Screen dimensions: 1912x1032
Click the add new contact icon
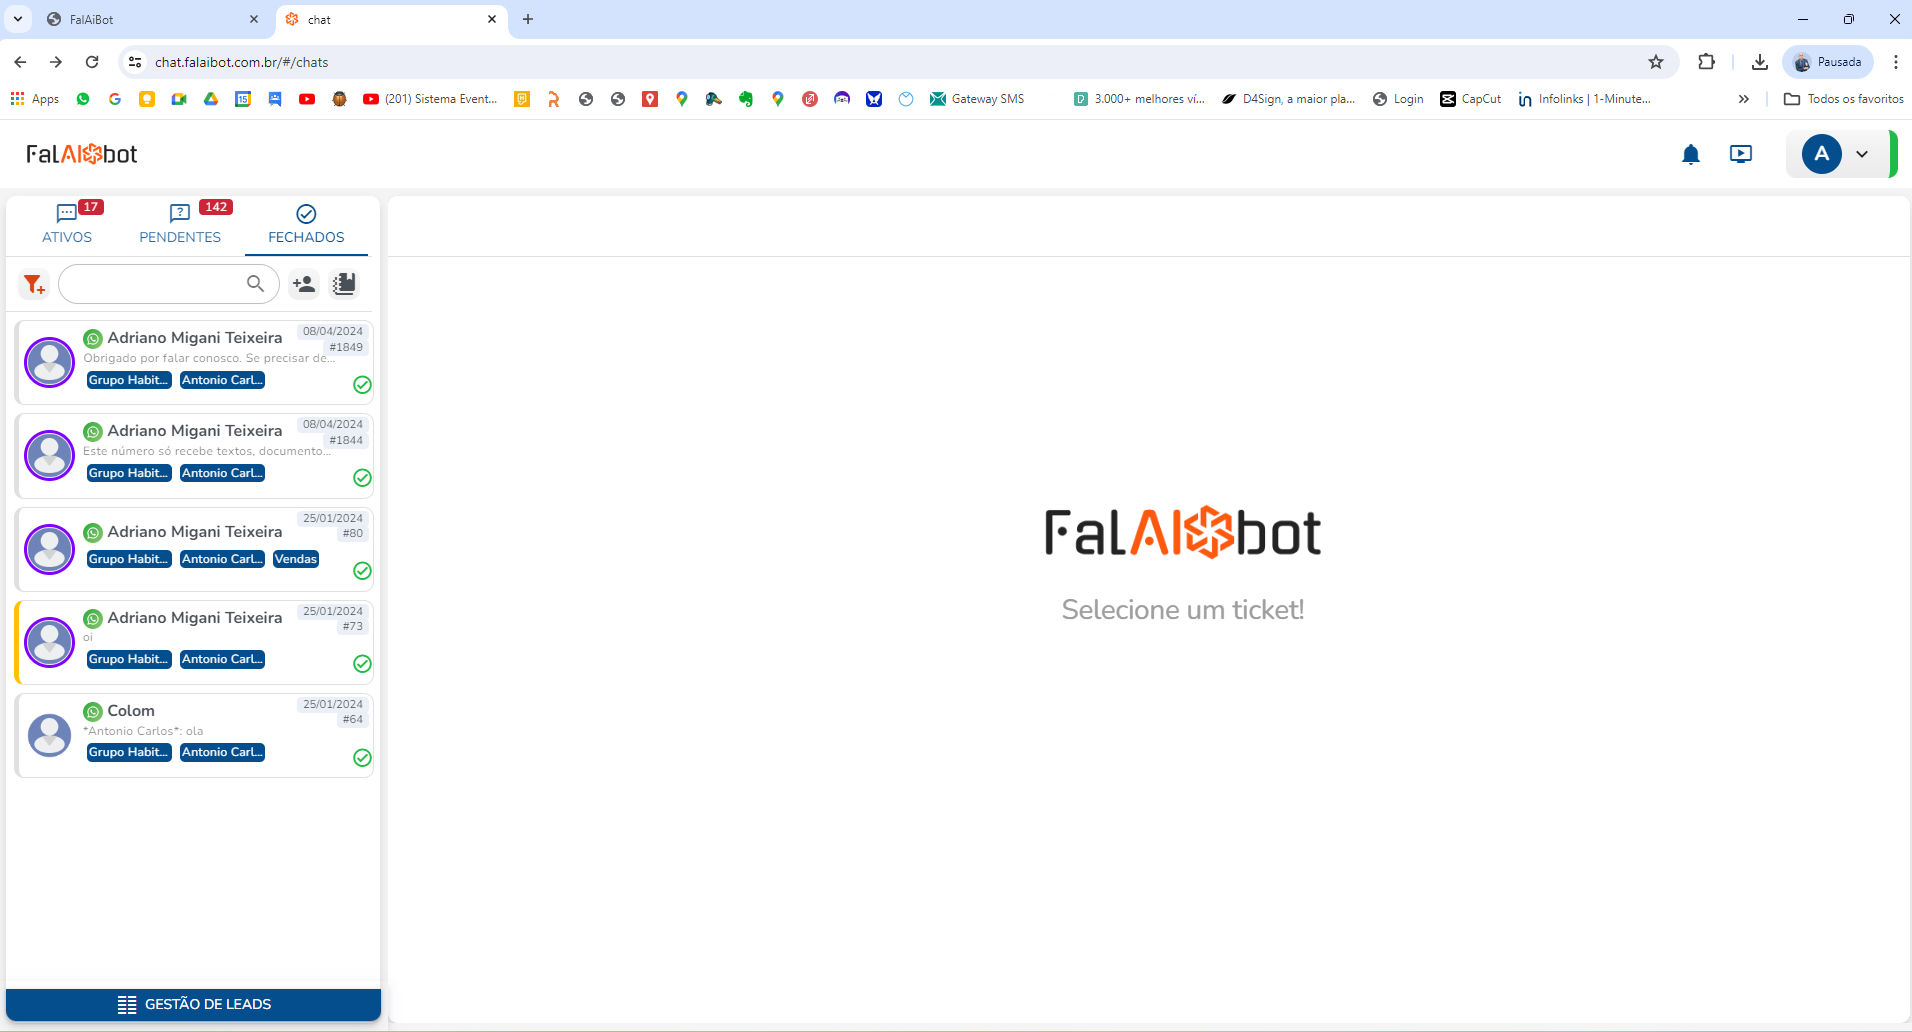pyautogui.click(x=304, y=284)
